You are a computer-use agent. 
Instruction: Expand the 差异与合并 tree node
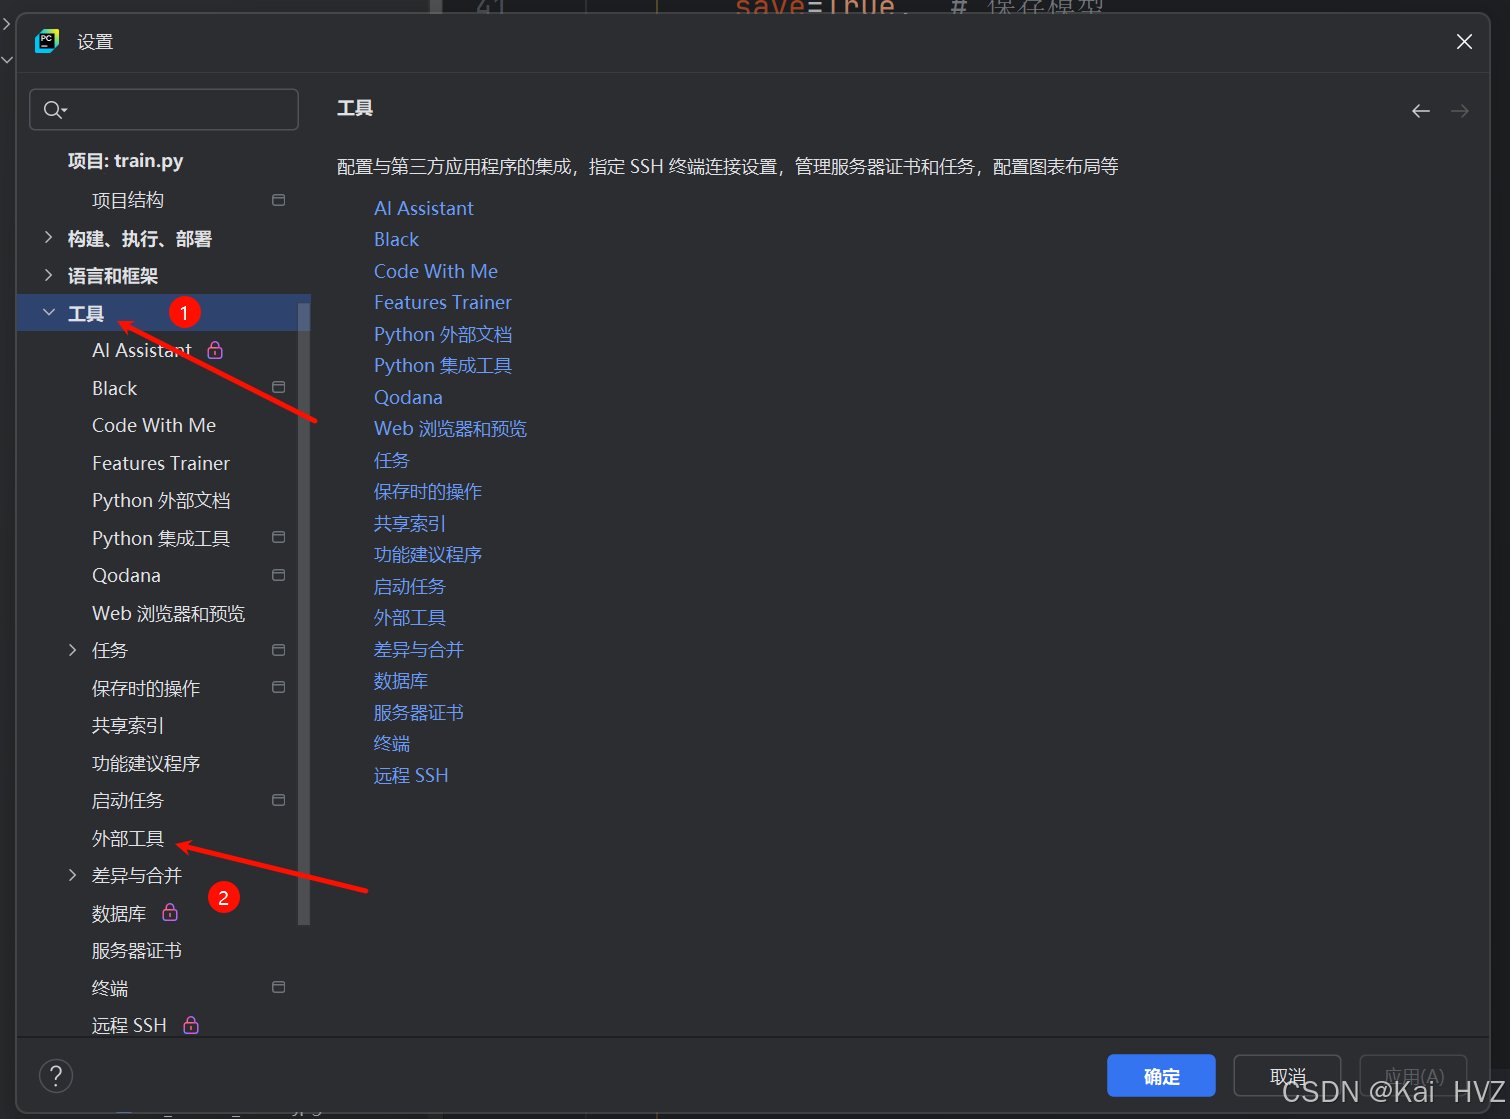pyautogui.click(x=72, y=875)
